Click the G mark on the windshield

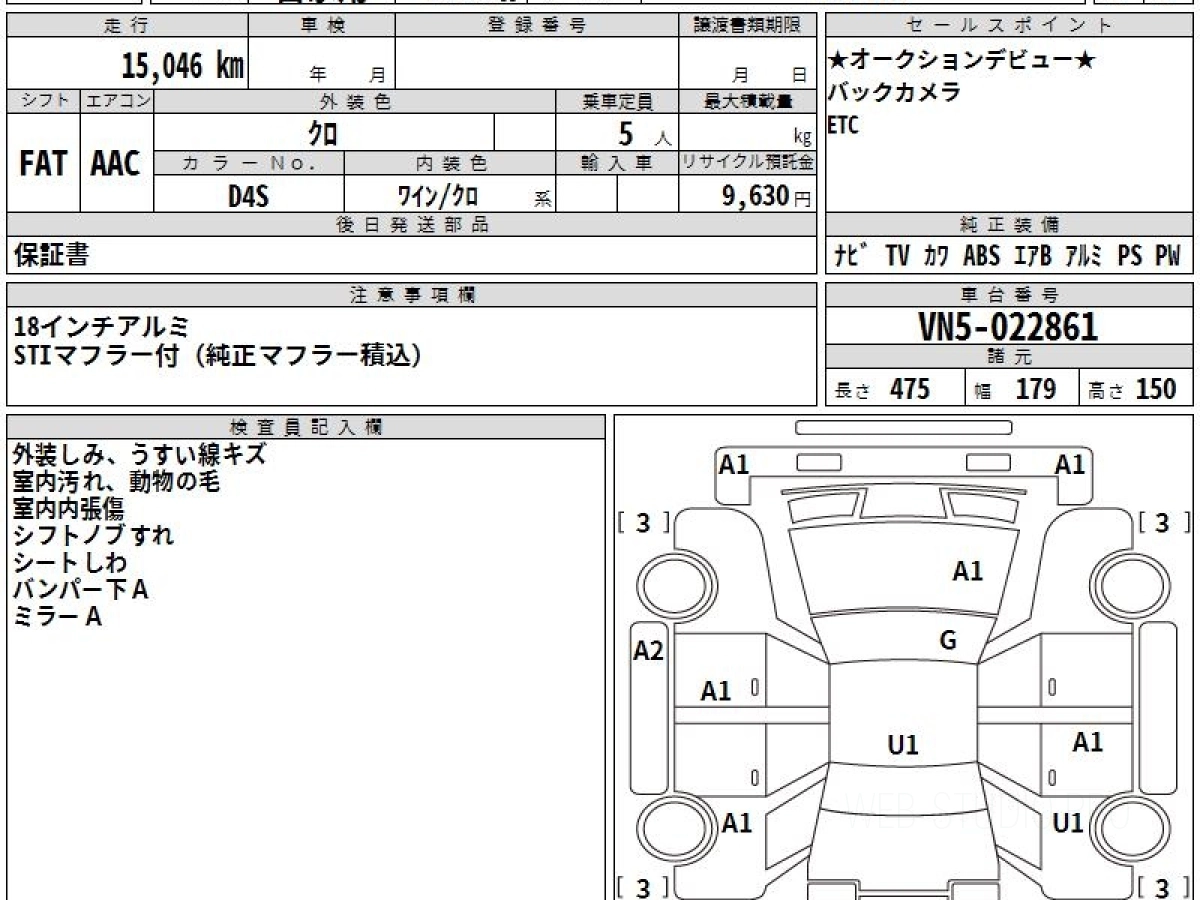(948, 641)
